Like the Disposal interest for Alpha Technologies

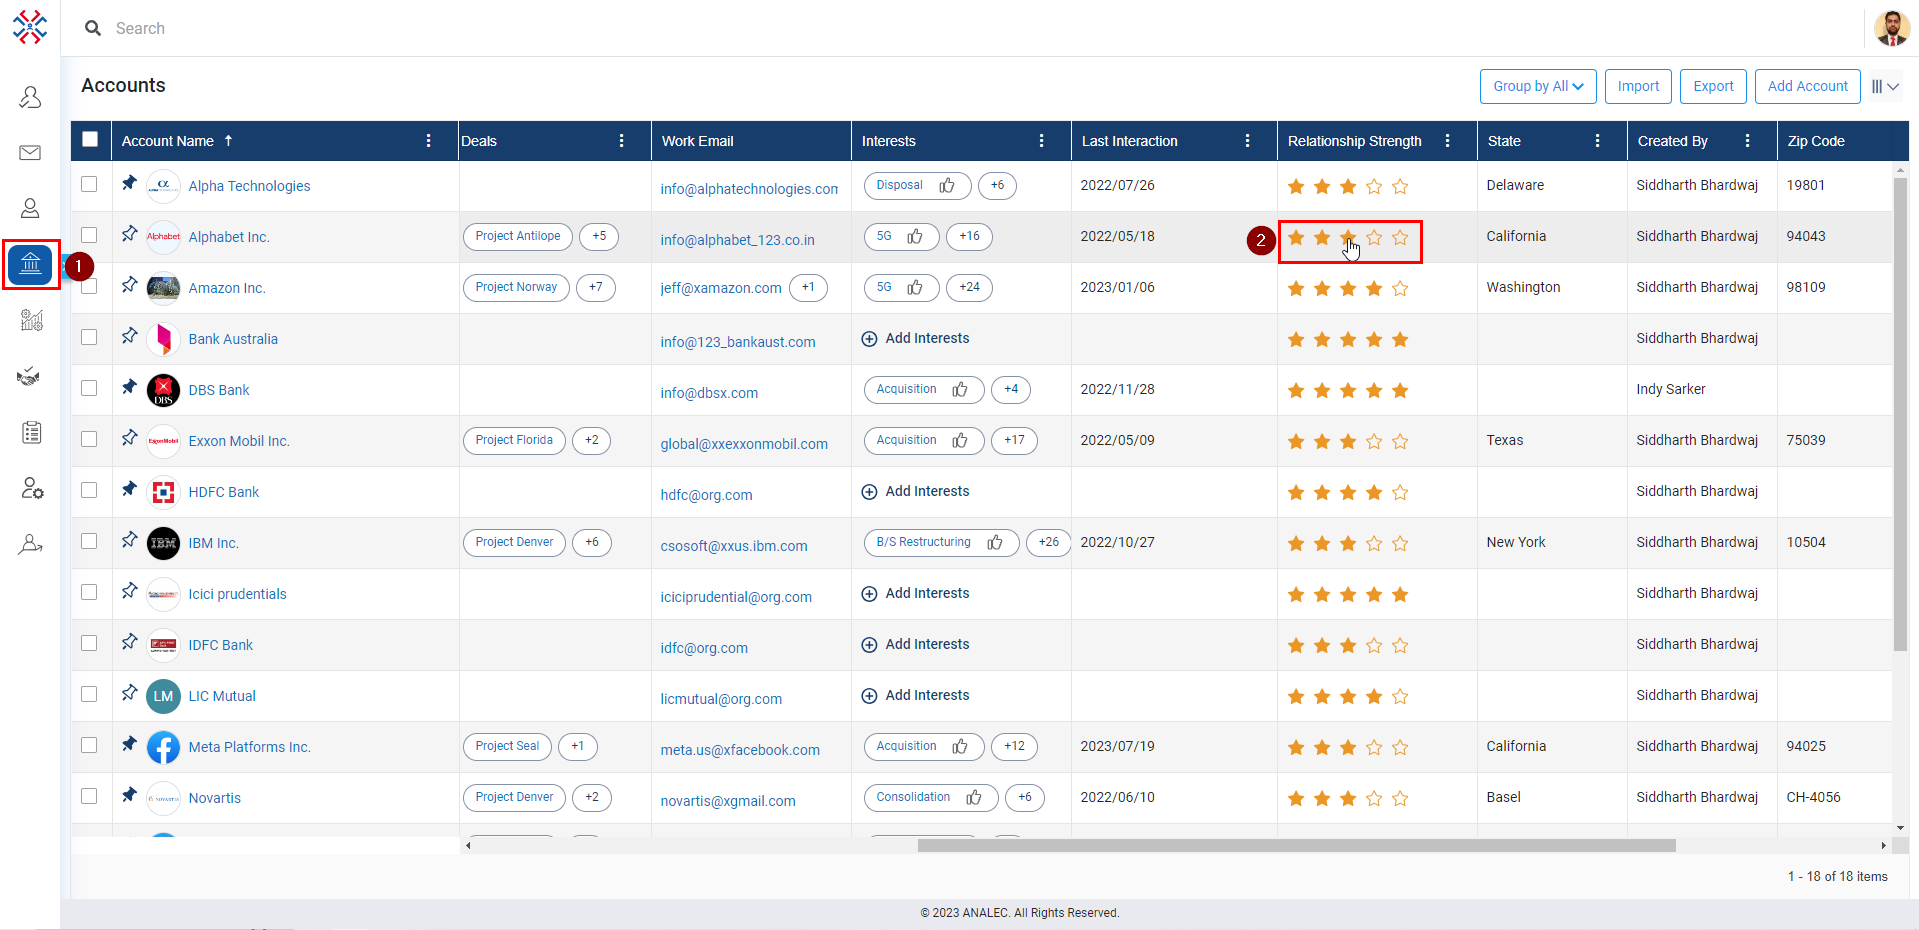tap(947, 185)
